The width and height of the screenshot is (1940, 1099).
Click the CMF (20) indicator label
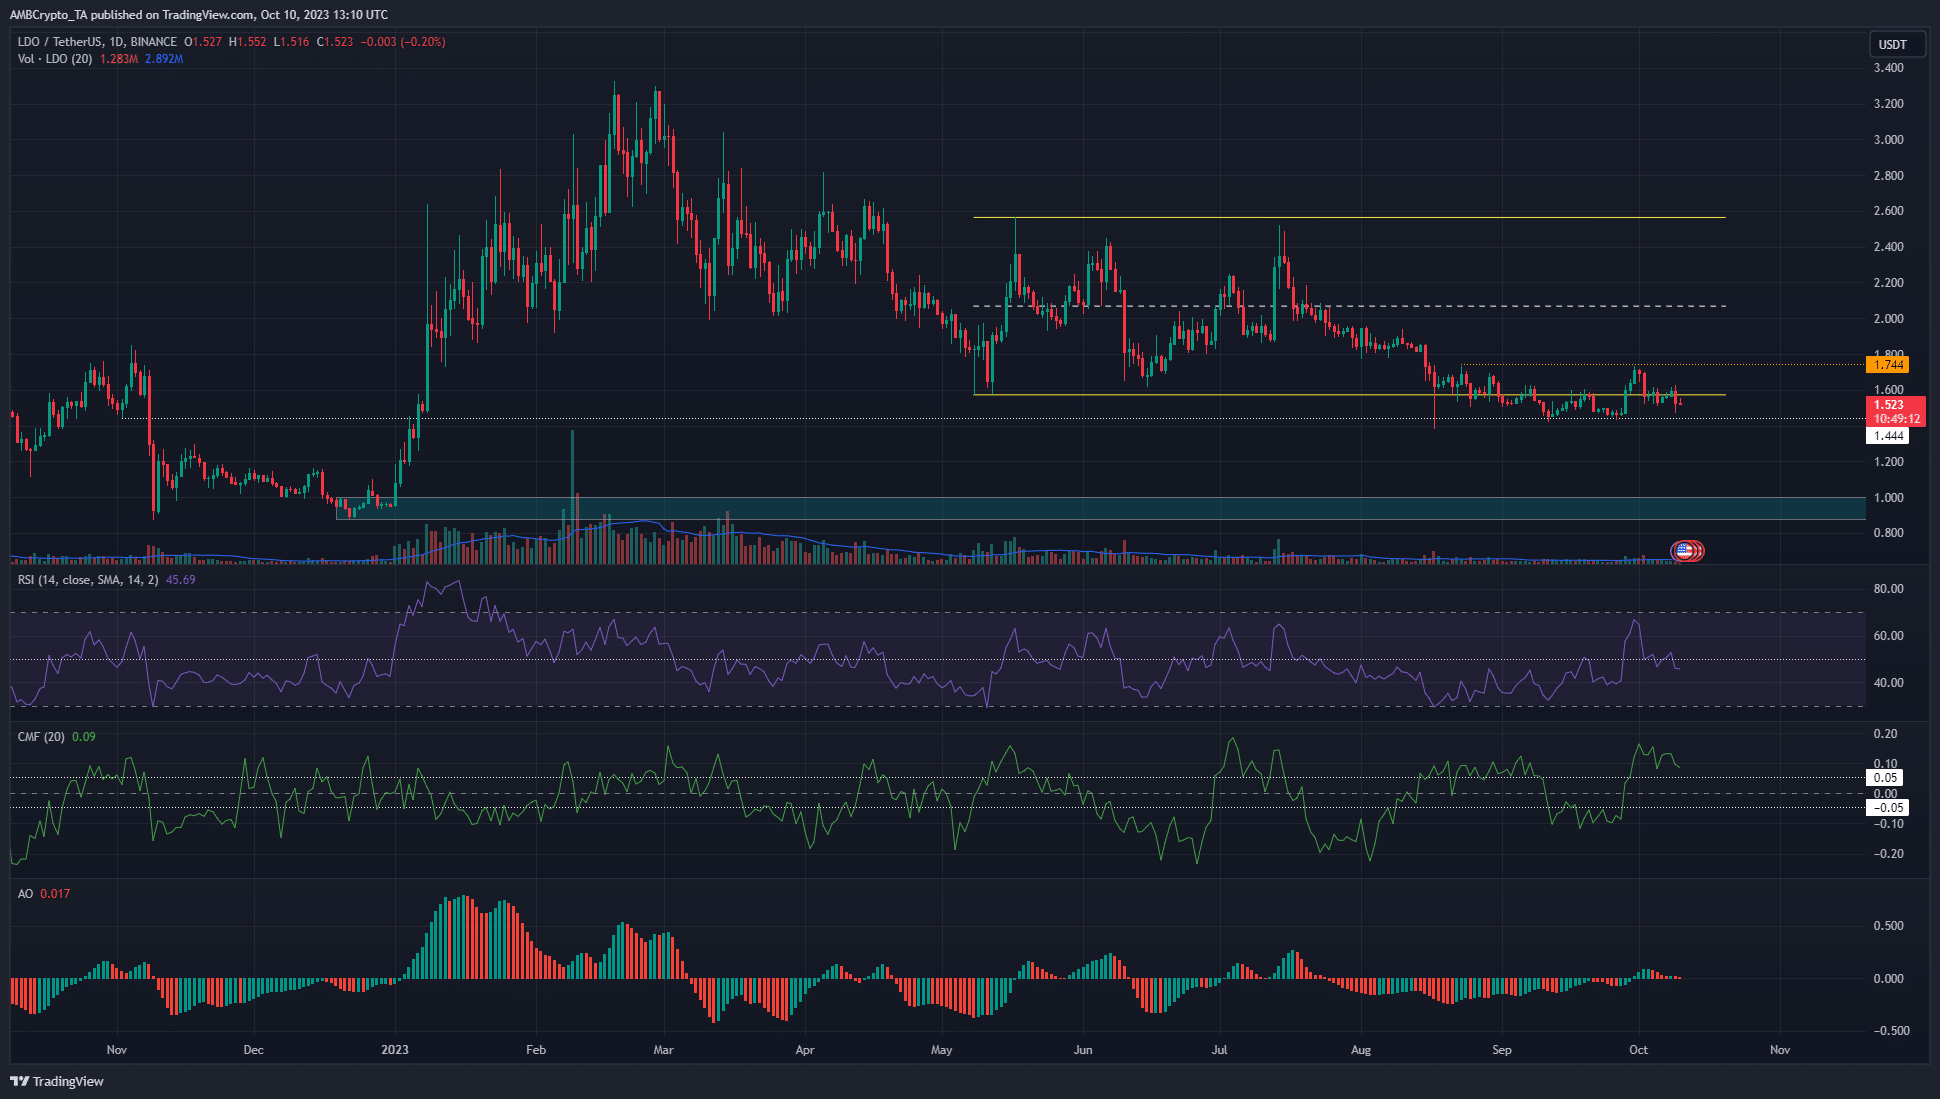[x=41, y=737]
